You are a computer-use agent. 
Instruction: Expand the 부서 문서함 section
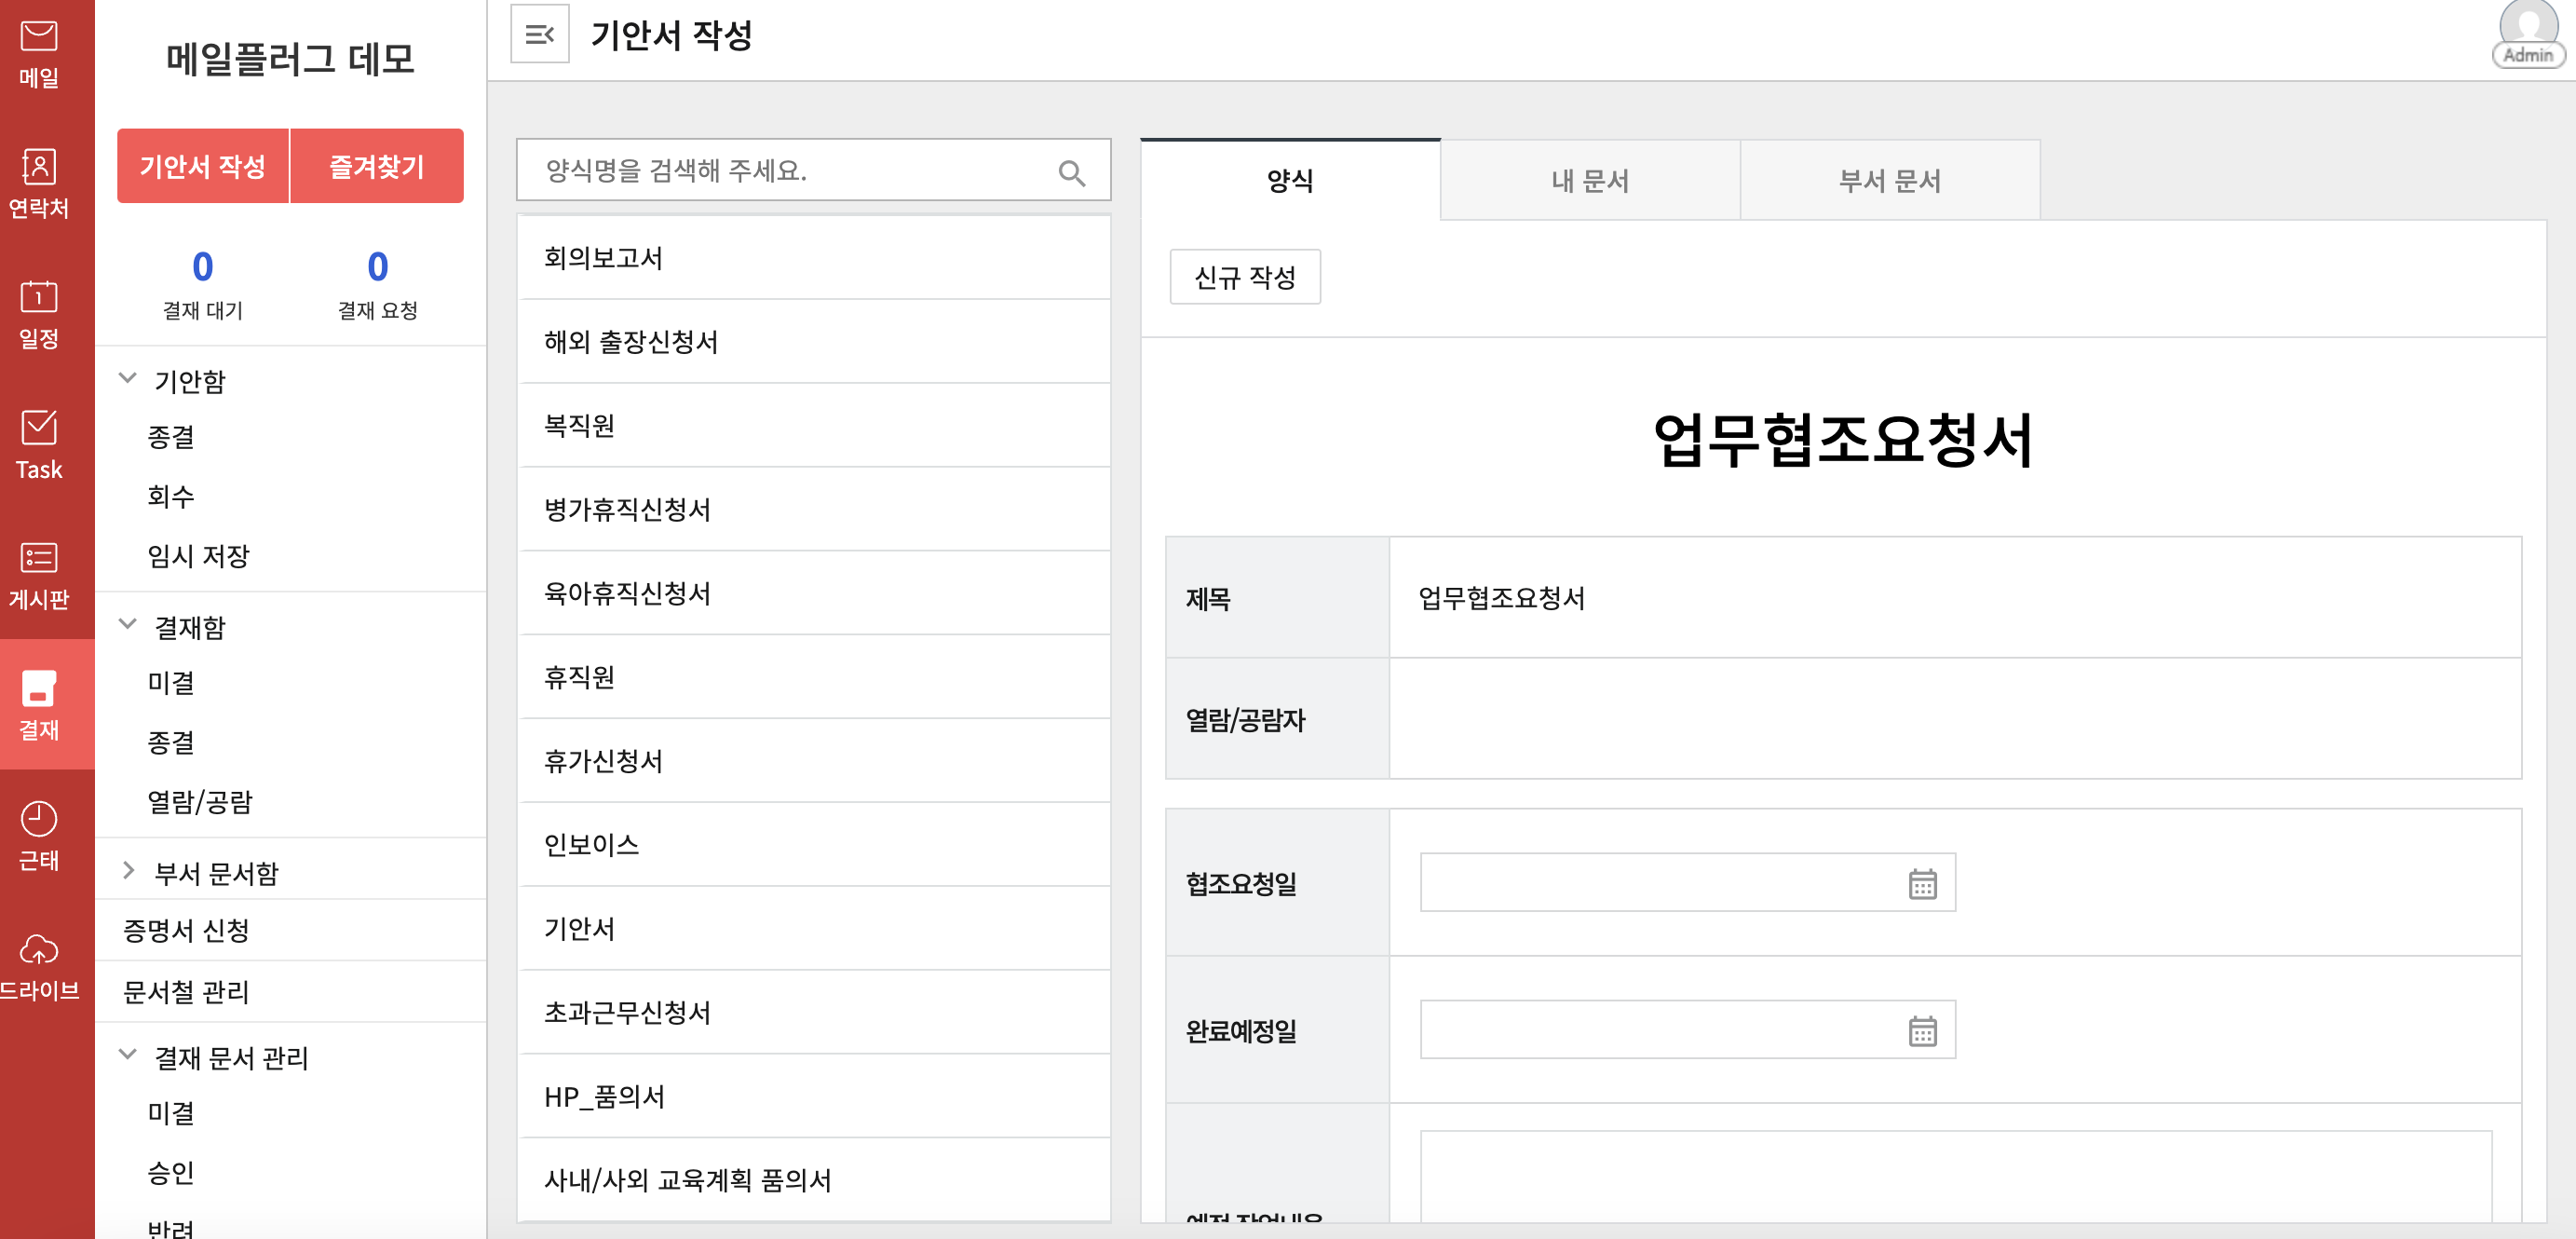128,871
